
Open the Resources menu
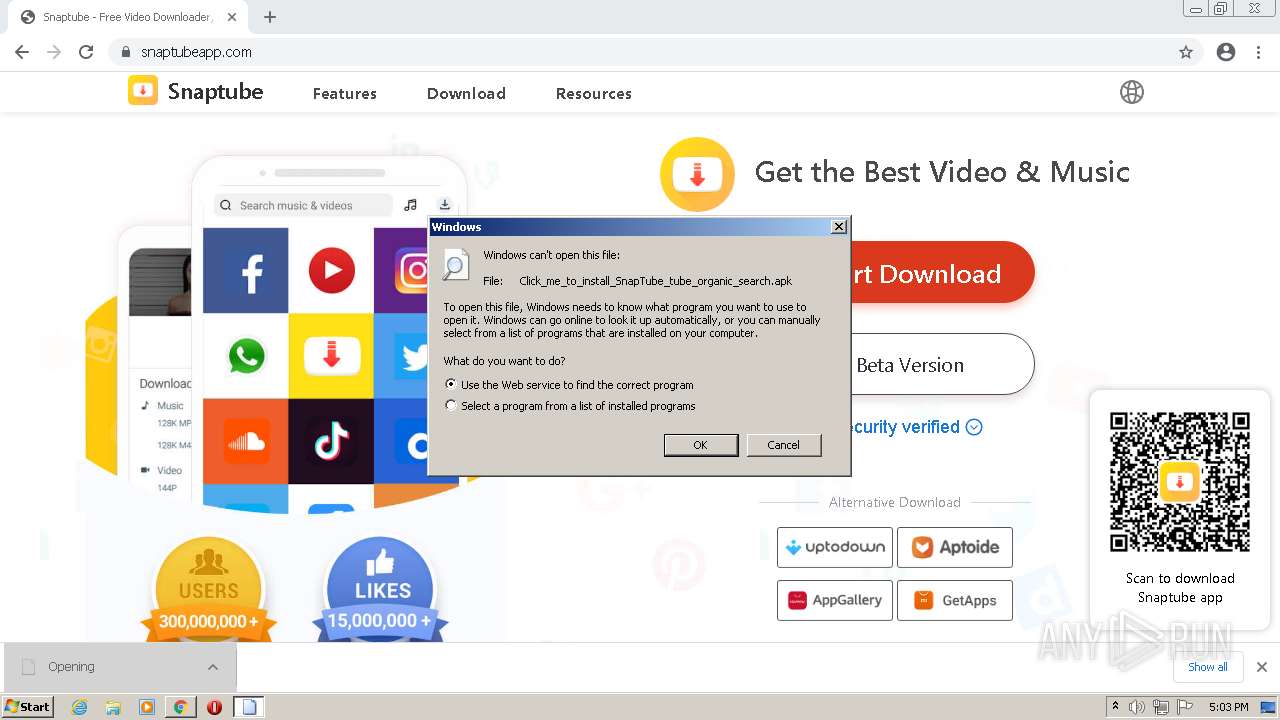tap(594, 93)
